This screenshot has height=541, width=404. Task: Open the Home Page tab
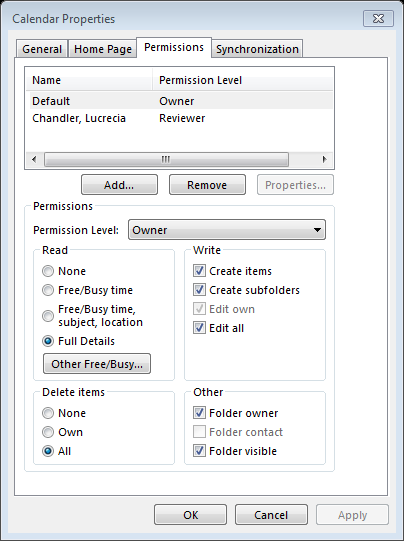[x=103, y=49]
